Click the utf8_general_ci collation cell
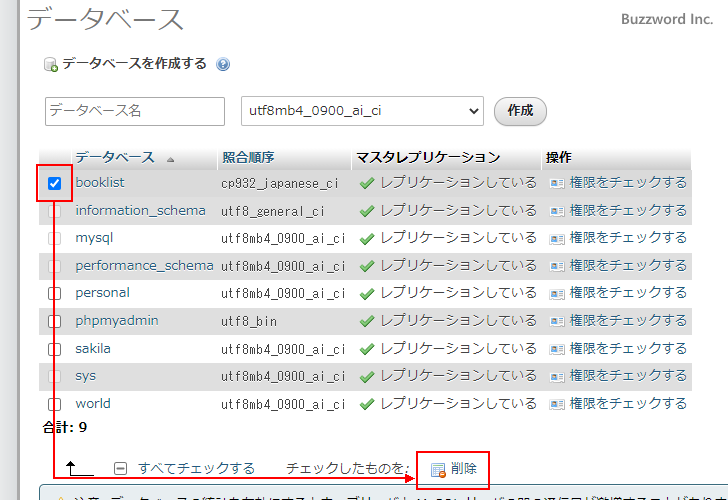Viewport: 728px width, 500px height. [x=273, y=211]
